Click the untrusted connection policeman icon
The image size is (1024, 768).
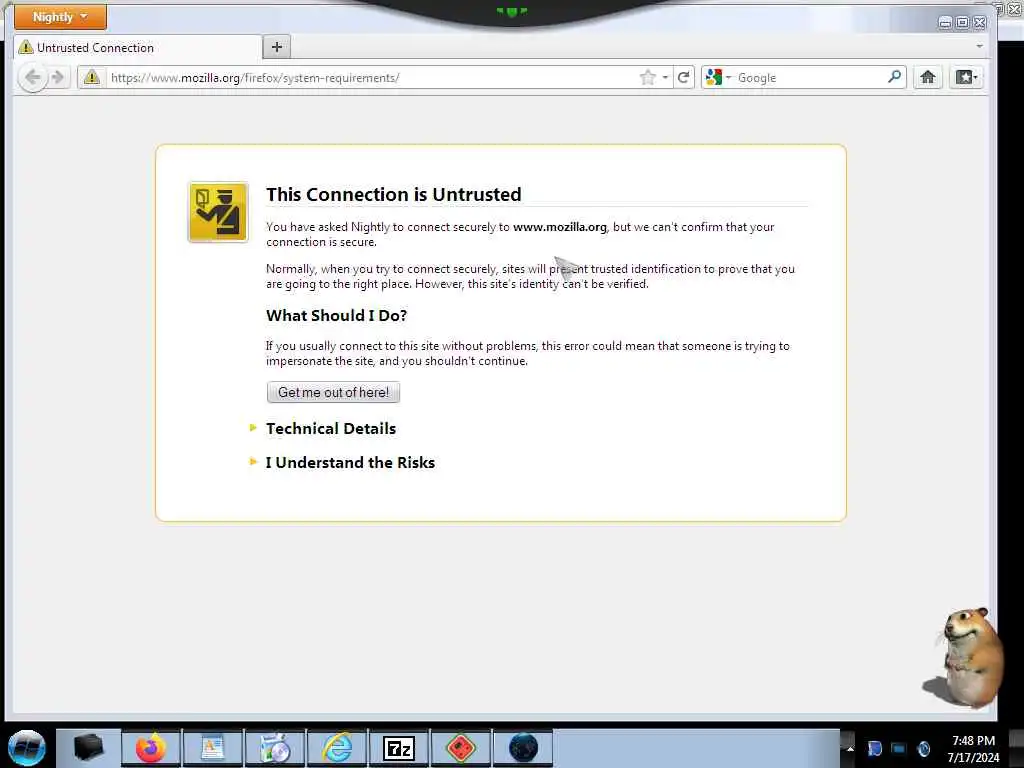pos(218,212)
